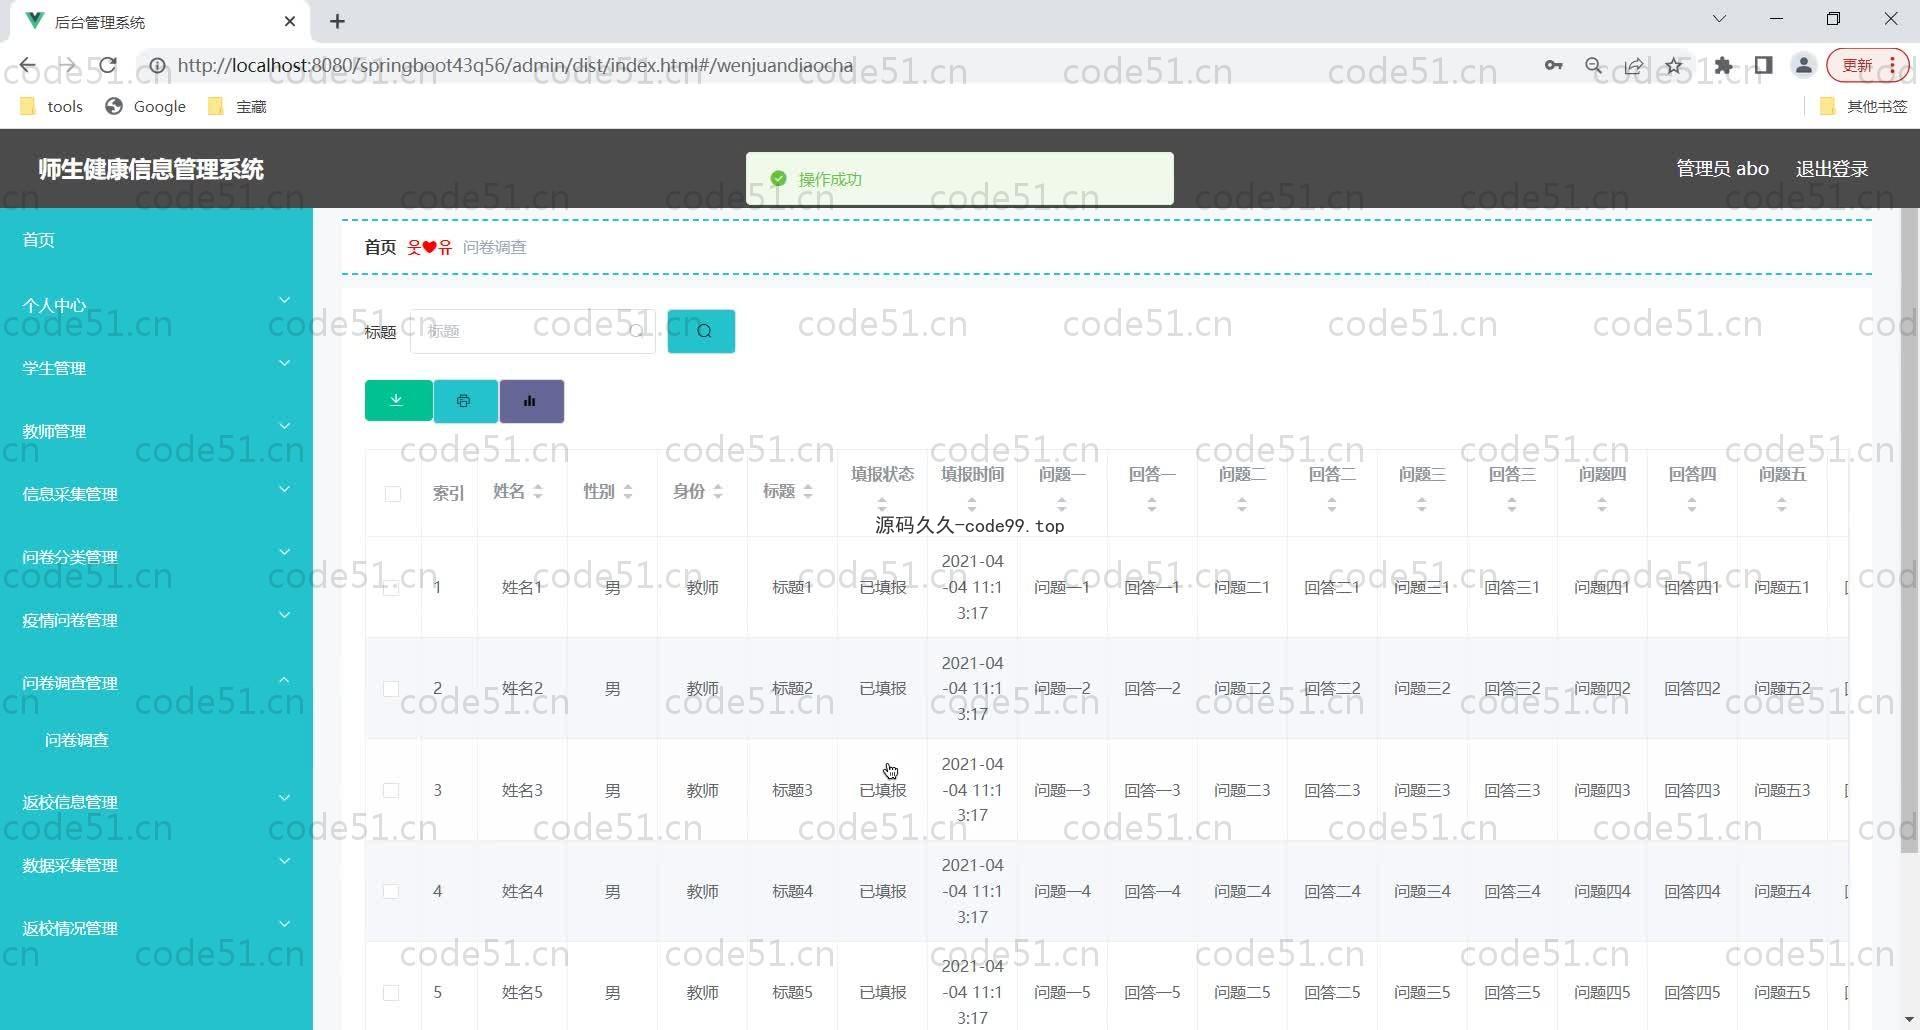
Task: Sort by 标题 column arrows
Action: (808, 492)
